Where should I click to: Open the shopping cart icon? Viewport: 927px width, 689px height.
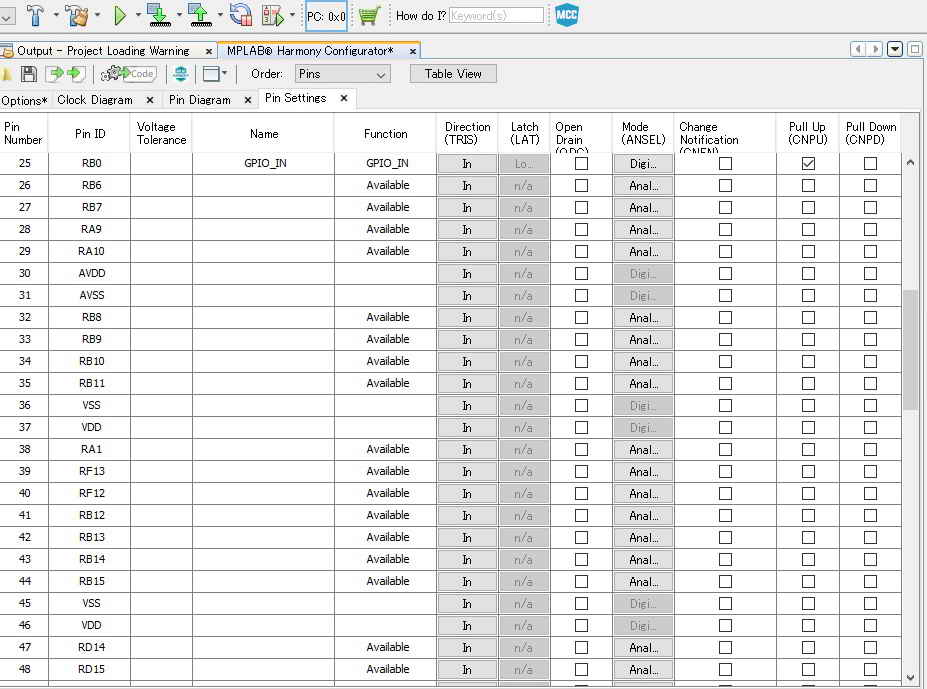coord(369,15)
